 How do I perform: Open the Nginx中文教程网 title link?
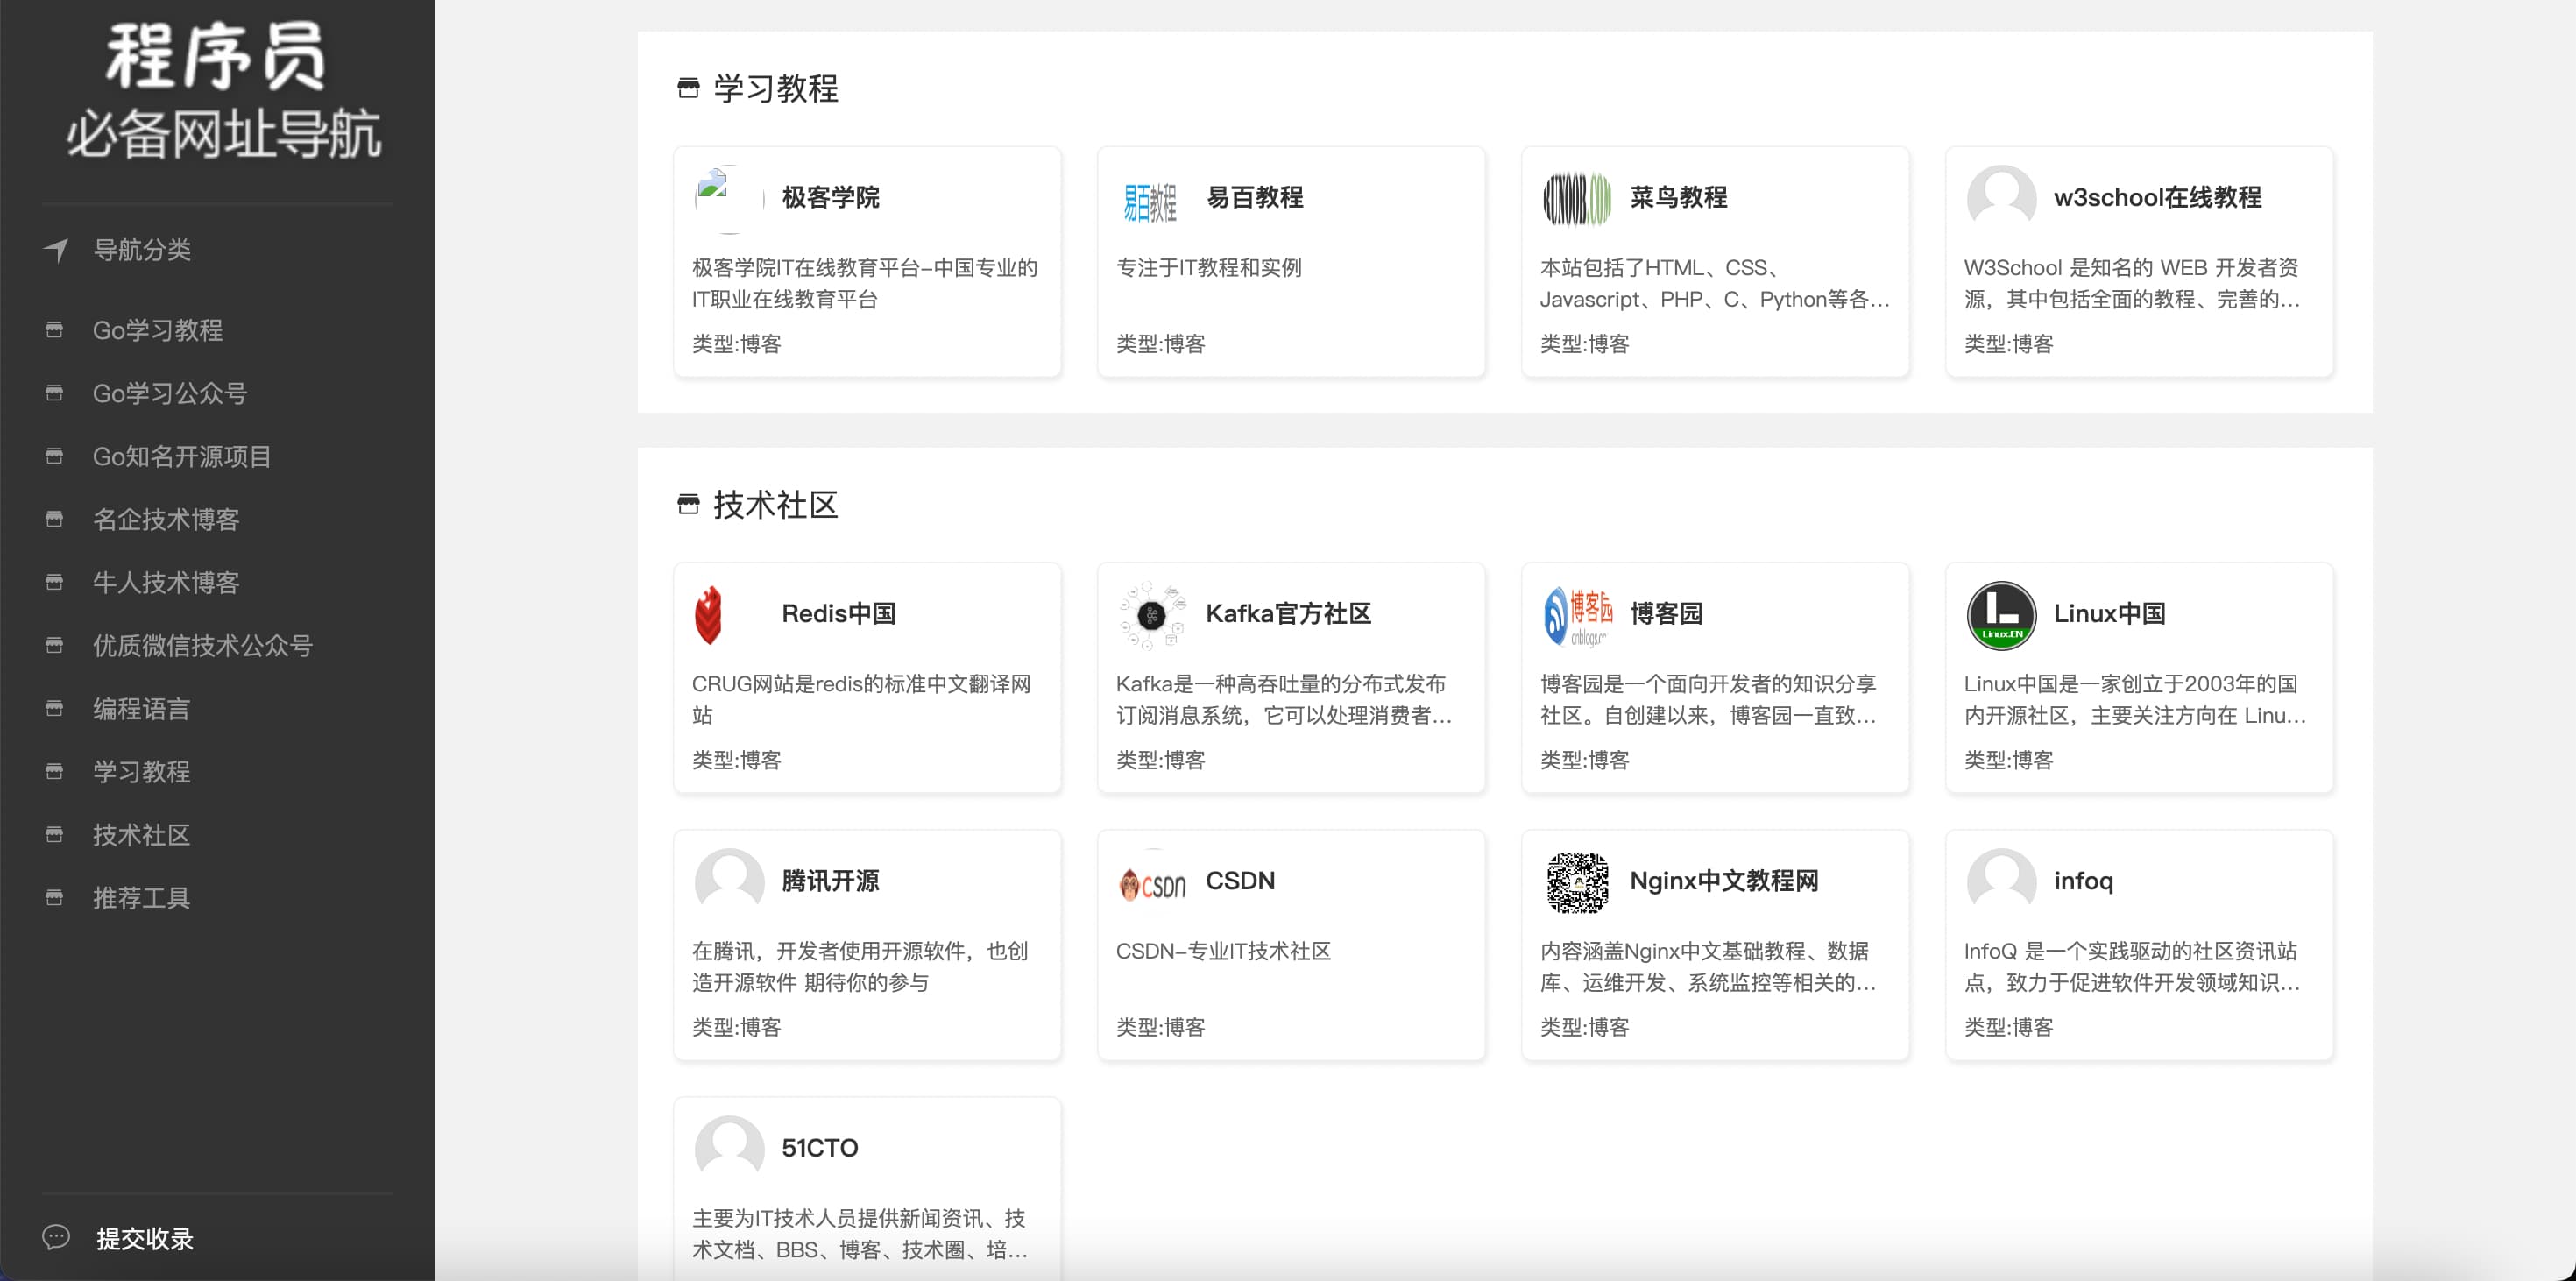pyautogui.click(x=1724, y=880)
